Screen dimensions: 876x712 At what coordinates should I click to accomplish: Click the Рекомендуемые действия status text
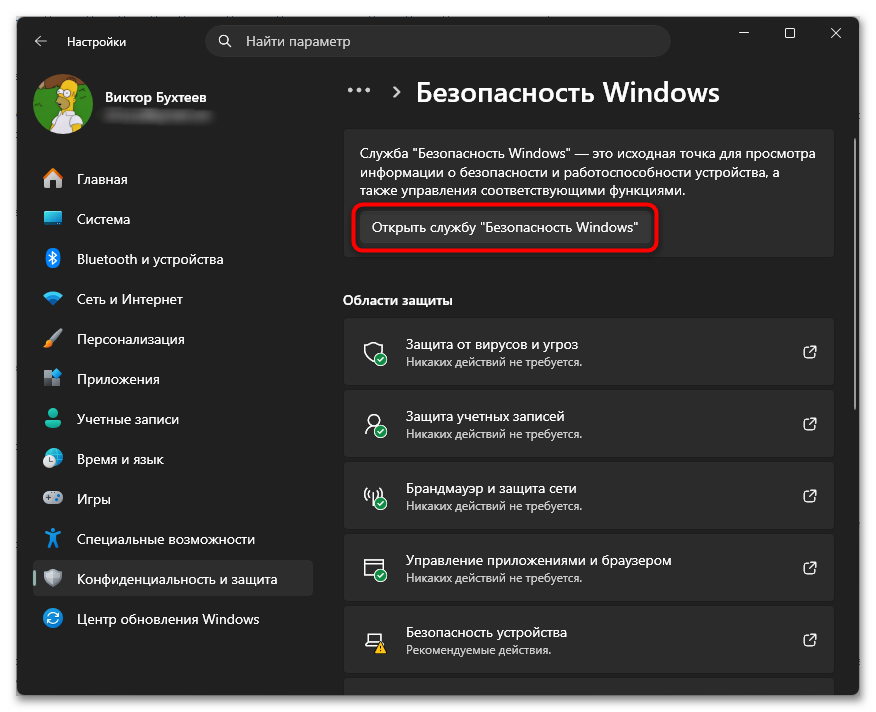tap(478, 650)
